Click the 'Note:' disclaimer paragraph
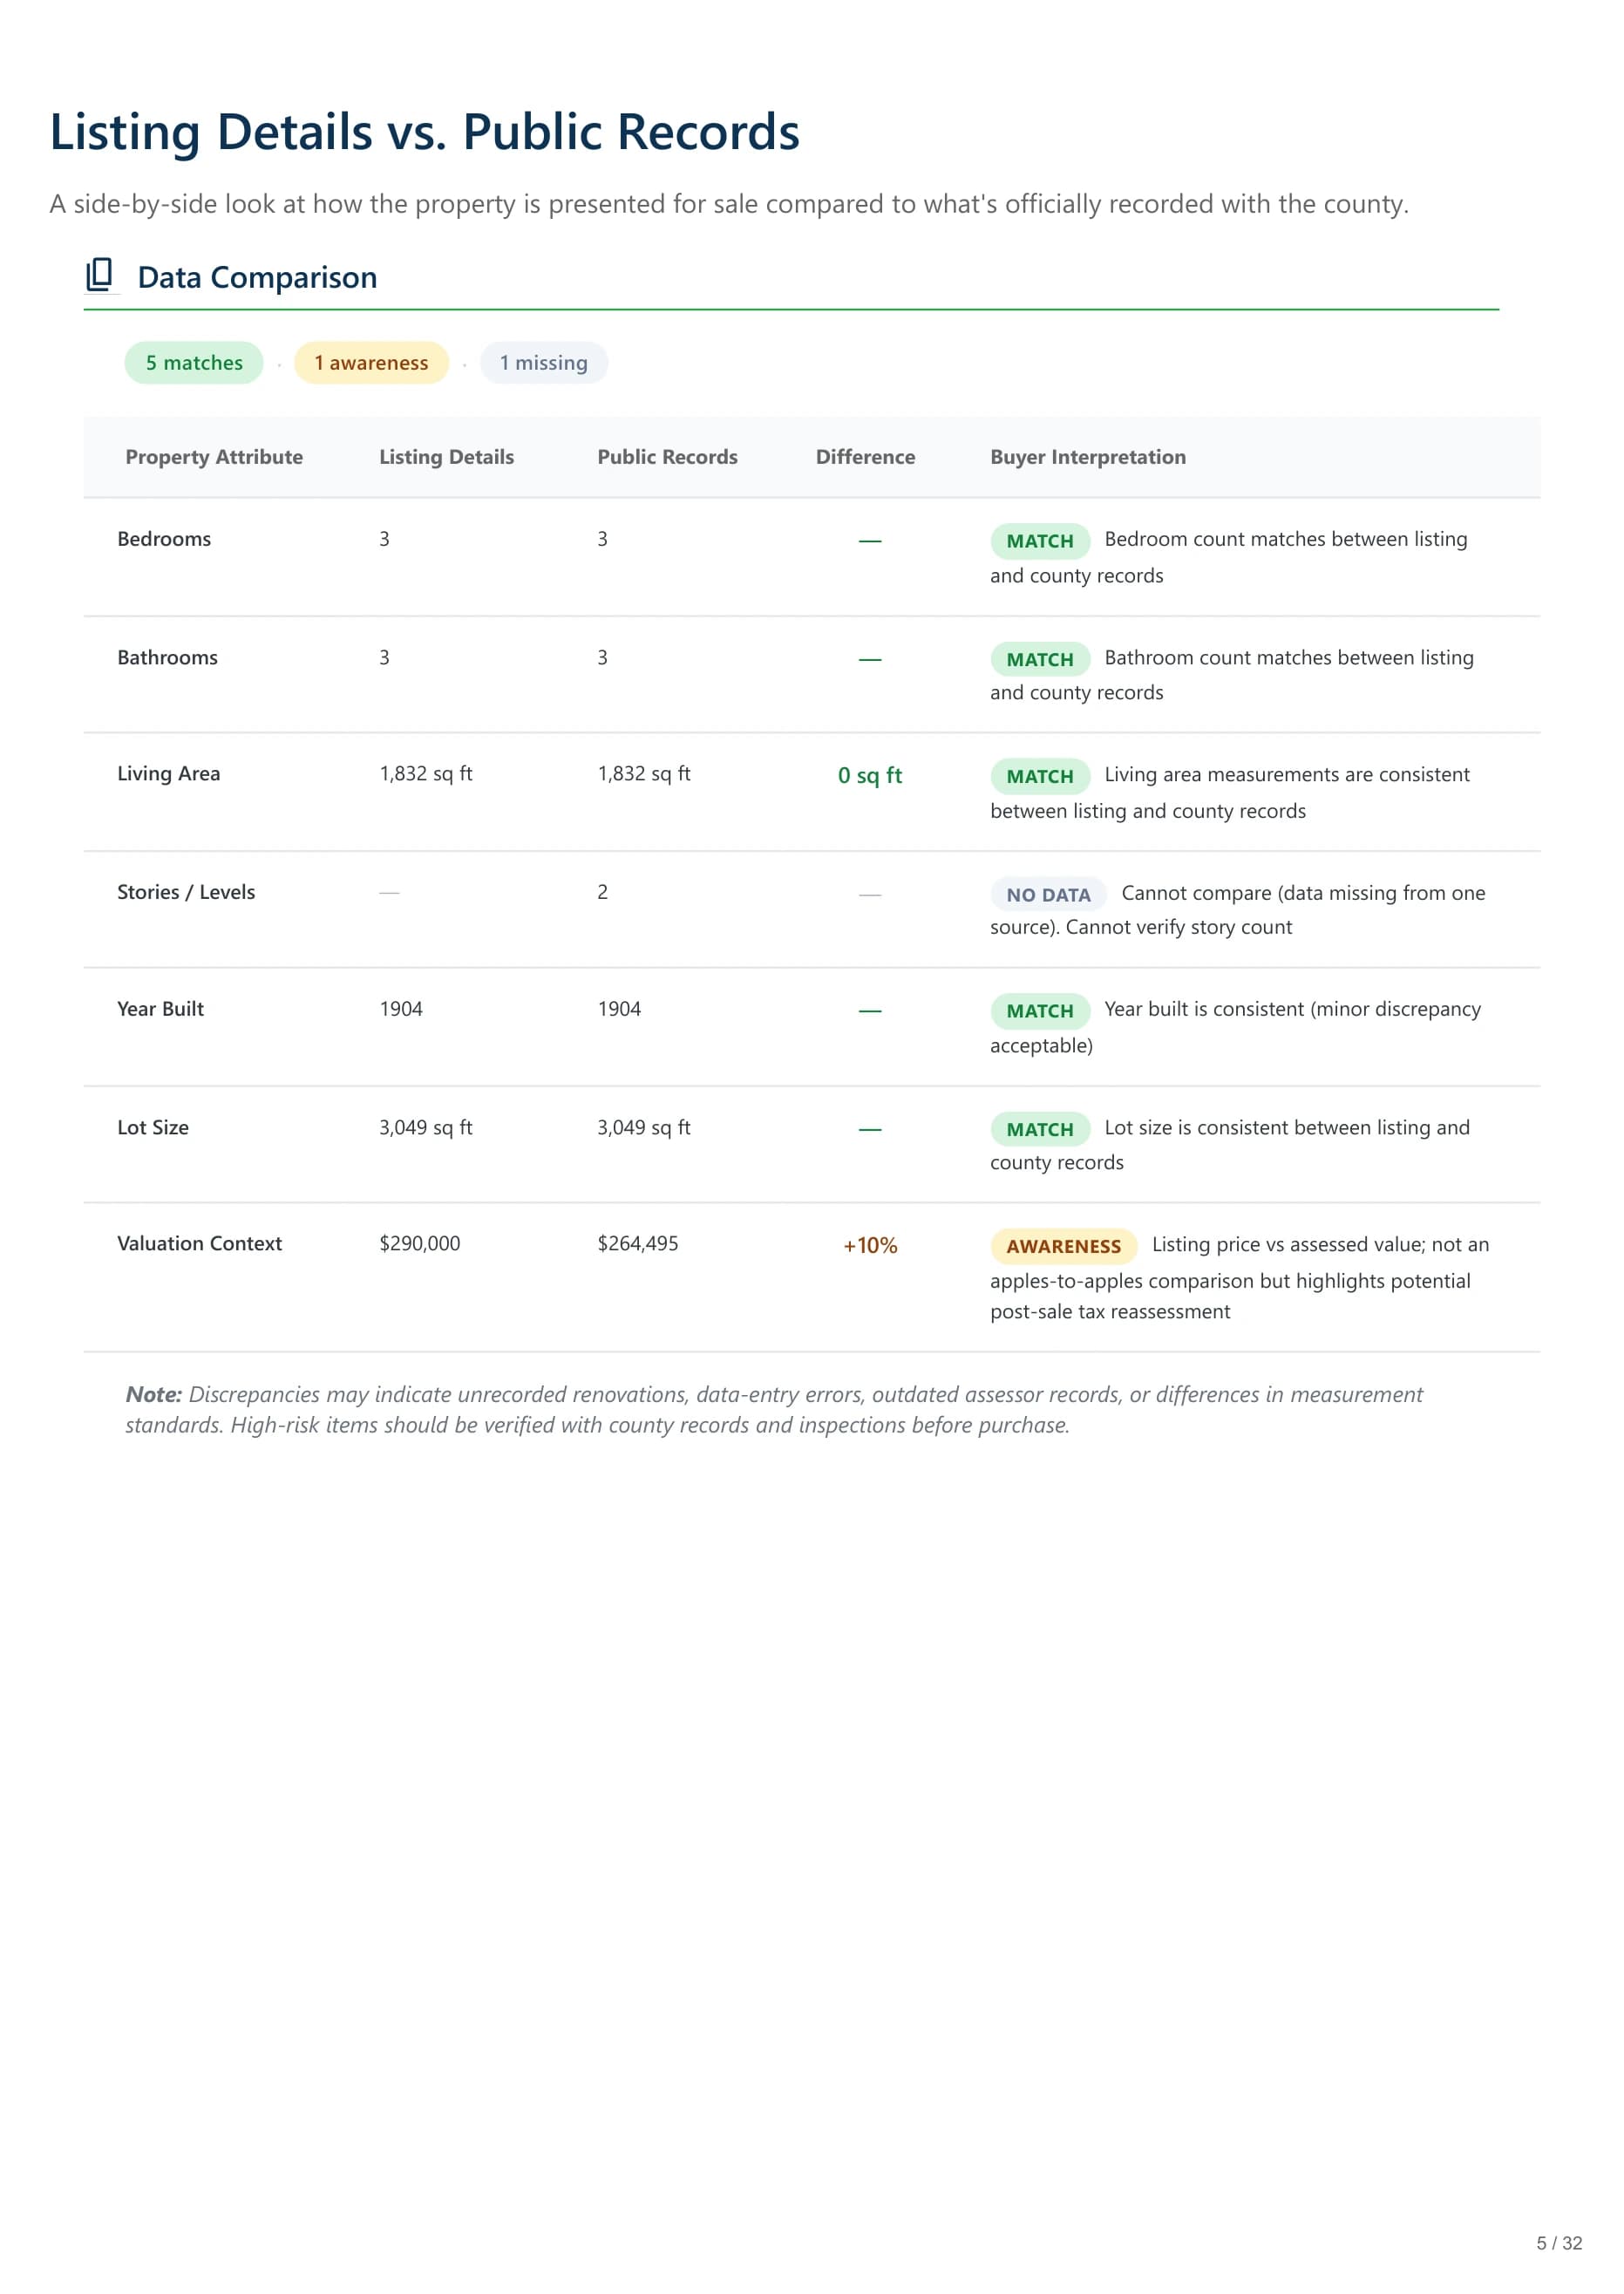Screen dimensions: 1624x2294 point(774,1409)
